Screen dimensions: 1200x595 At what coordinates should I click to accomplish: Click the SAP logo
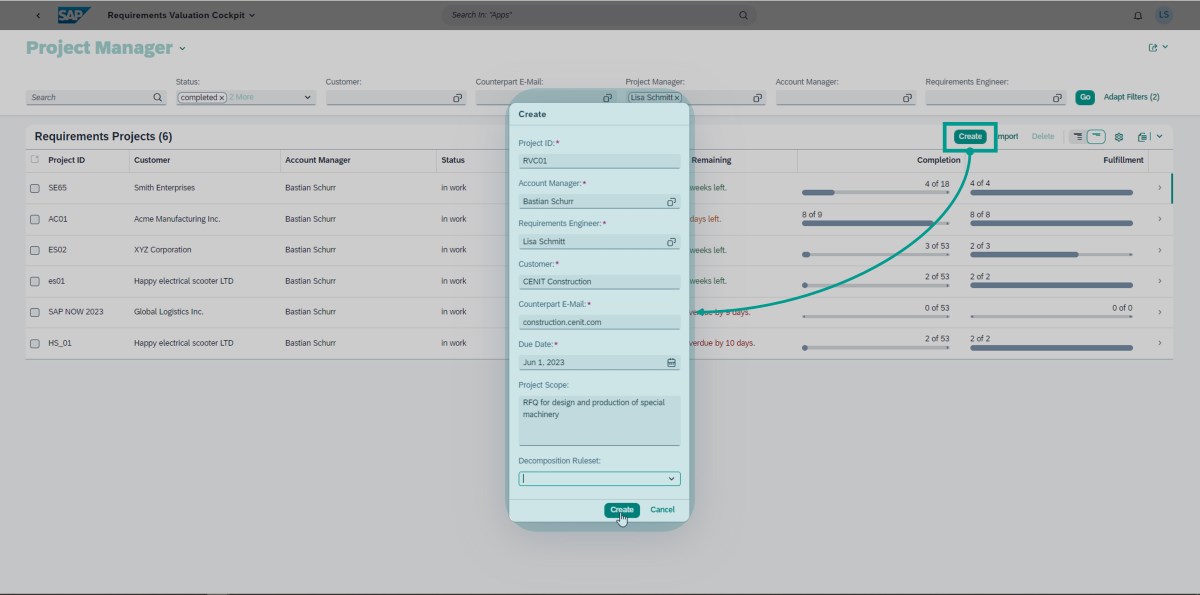[x=74, y=15]
